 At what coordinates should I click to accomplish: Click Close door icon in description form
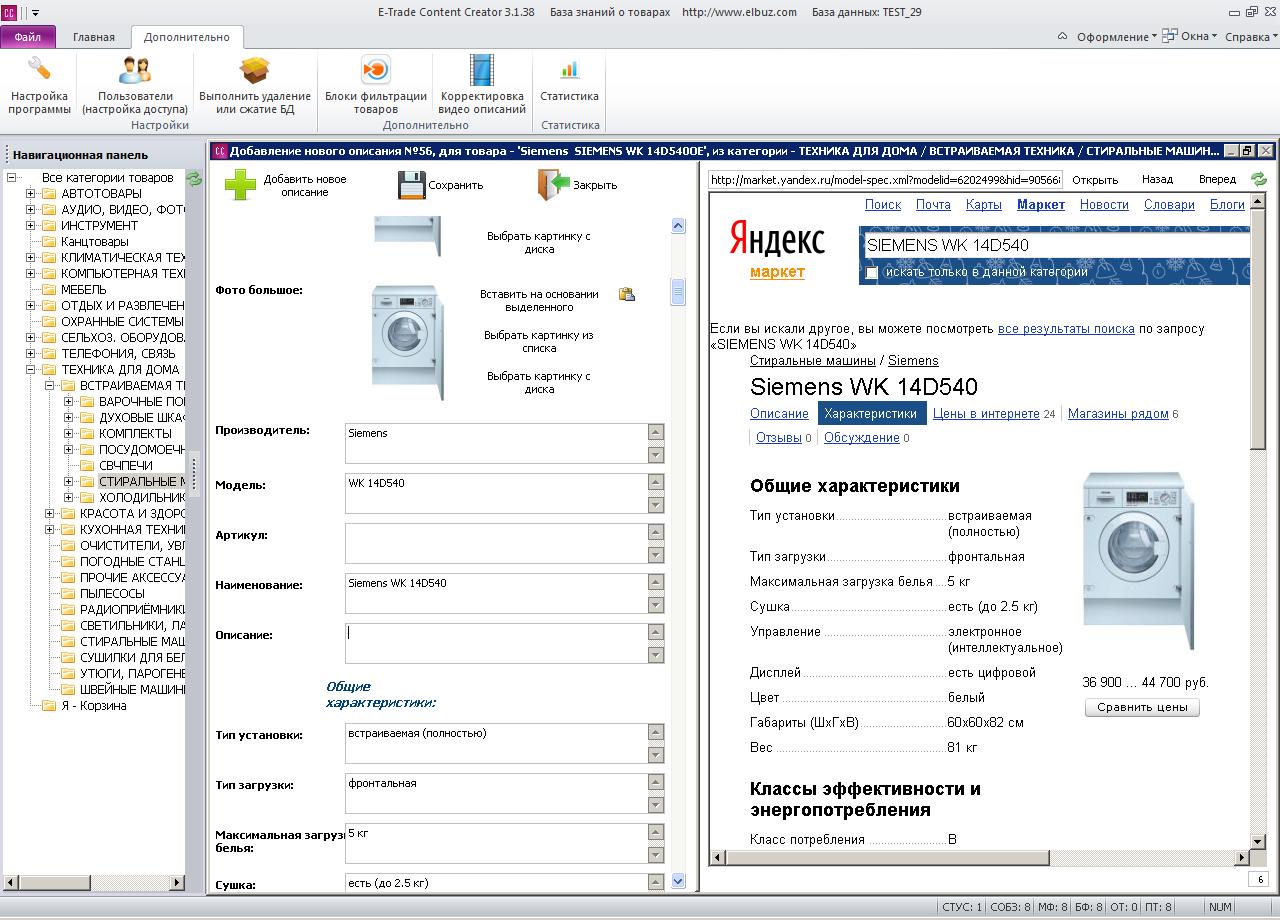point(553,185)
